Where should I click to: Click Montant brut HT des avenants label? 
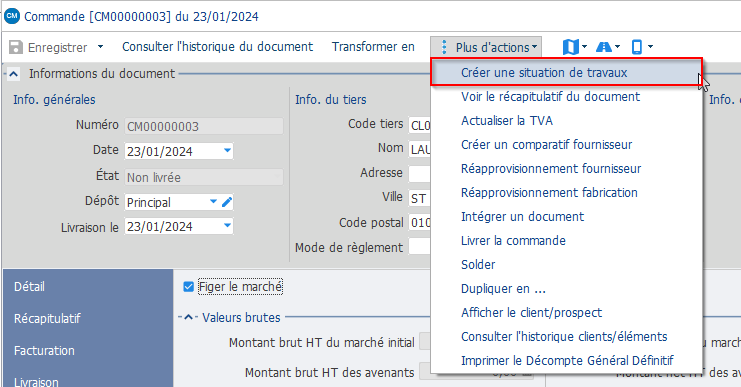[329, 373]
